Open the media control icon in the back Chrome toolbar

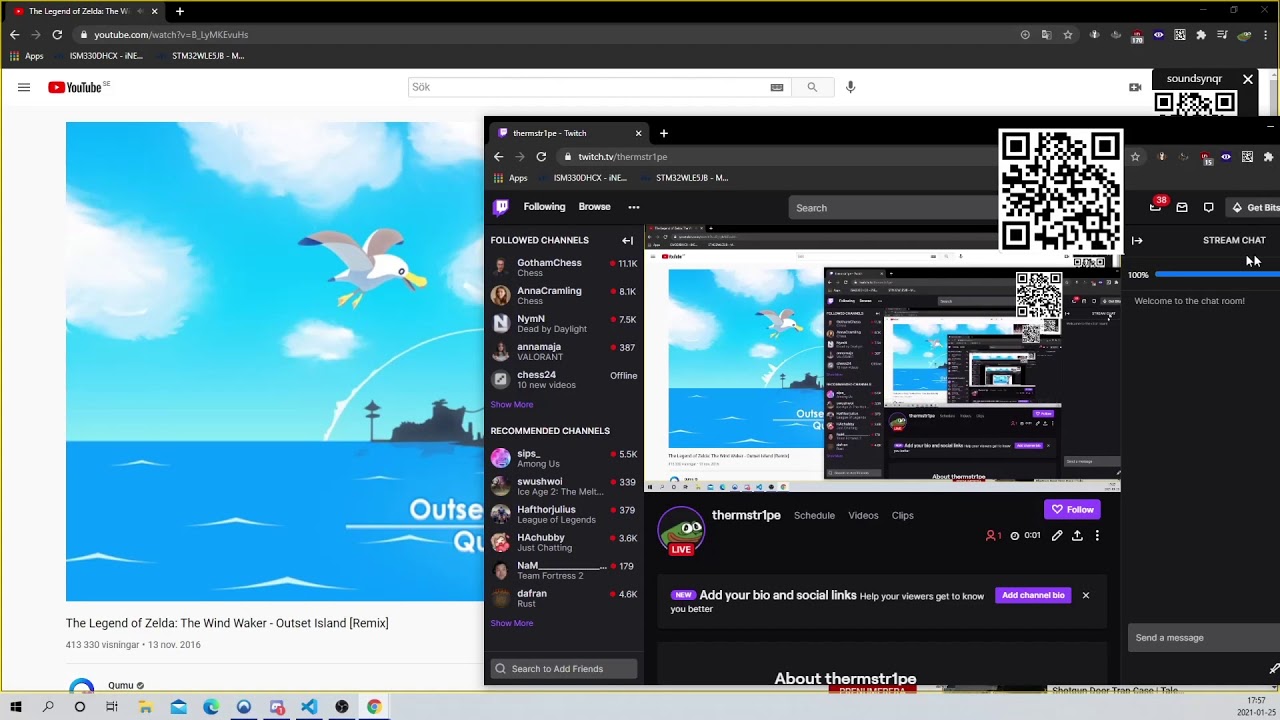(1222, 34)
